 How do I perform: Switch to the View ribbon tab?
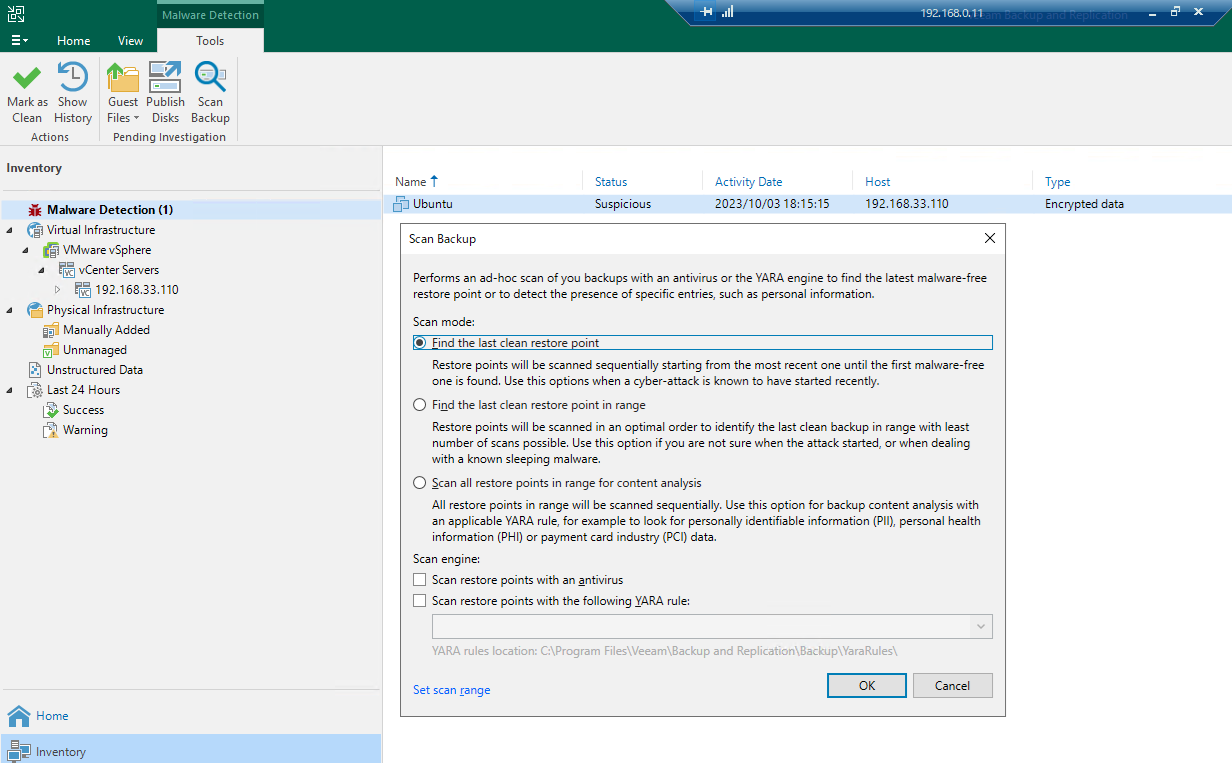pyautogui.click(x=131, y=41)
